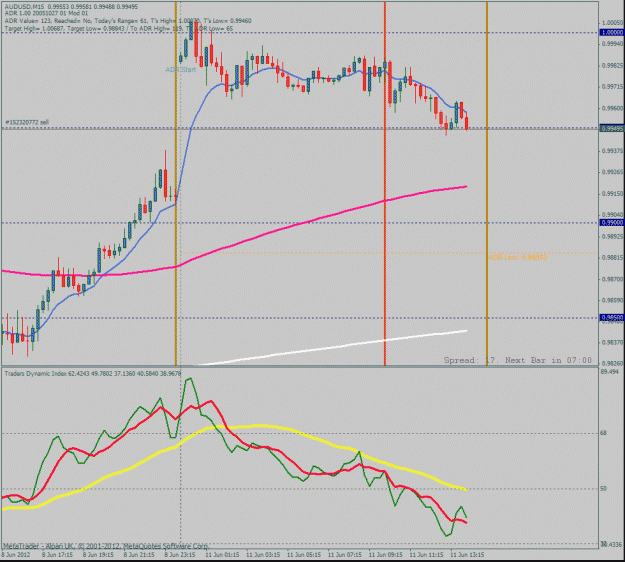625x562 pixels.
Task: Click the '11 Jun 03:15' time axis label
Action: tap(263, 555)
